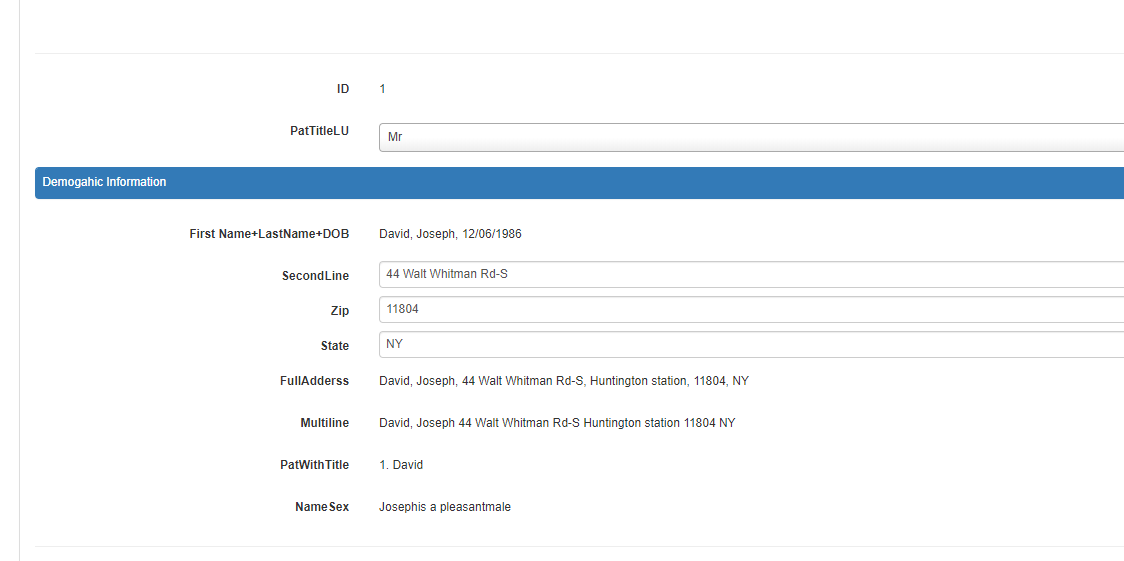Click the PatWithTitle value 1. David

(x=401, y=465)
